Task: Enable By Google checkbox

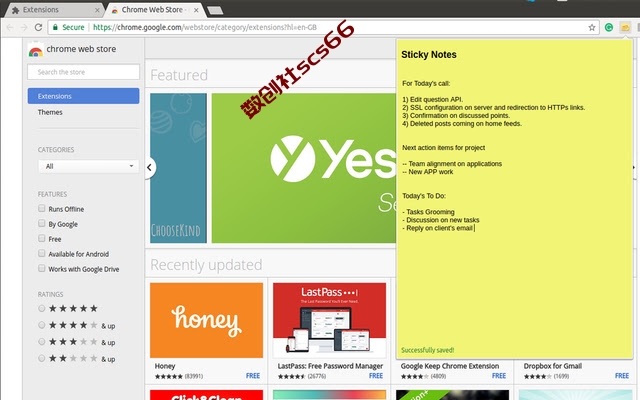Action: click(x=42, y=223)
